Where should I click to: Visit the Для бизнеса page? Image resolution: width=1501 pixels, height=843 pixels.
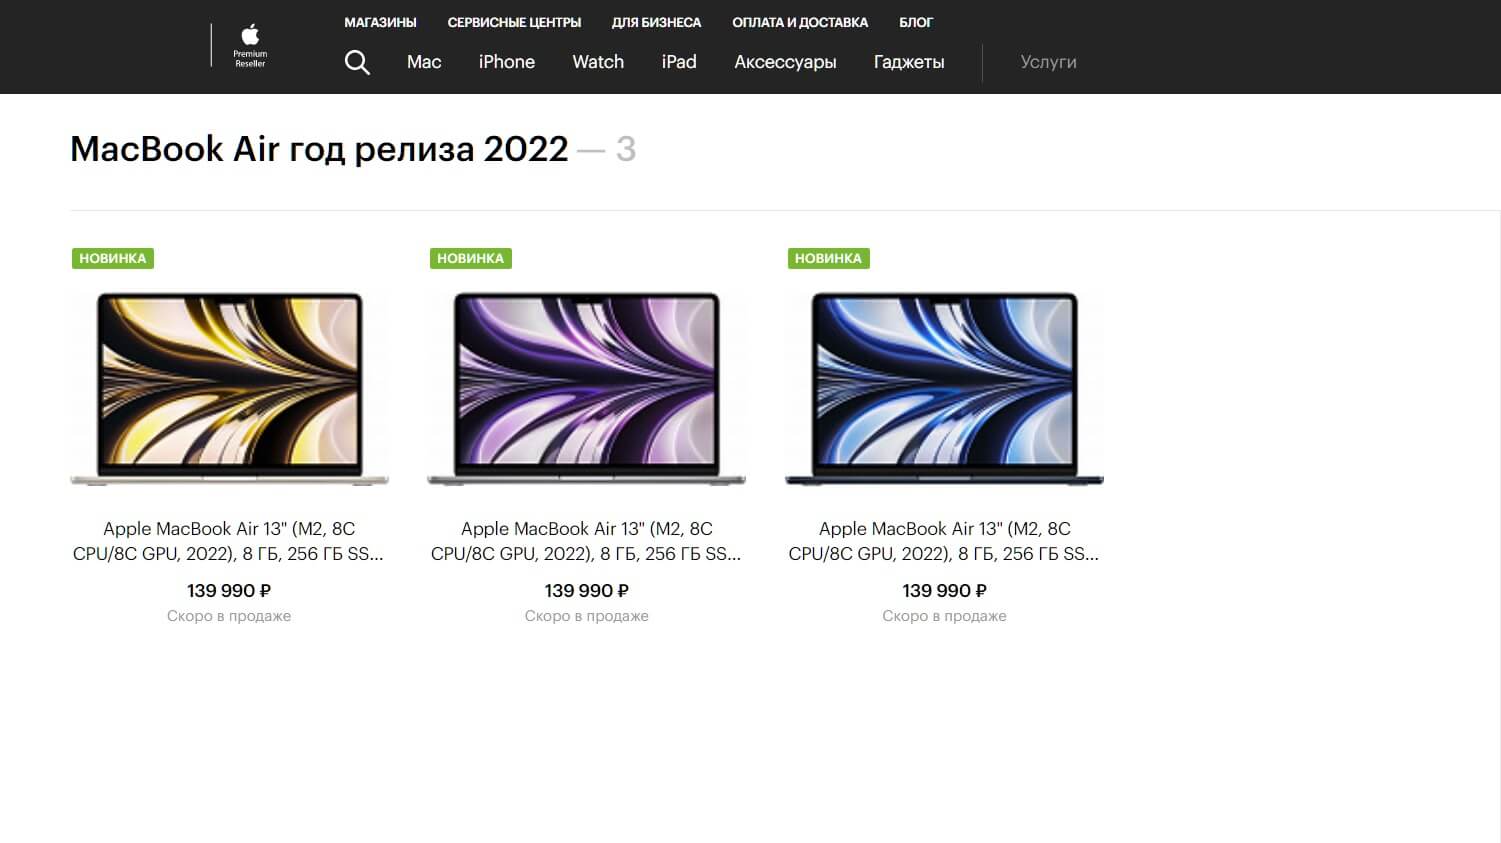coord(656,22)
